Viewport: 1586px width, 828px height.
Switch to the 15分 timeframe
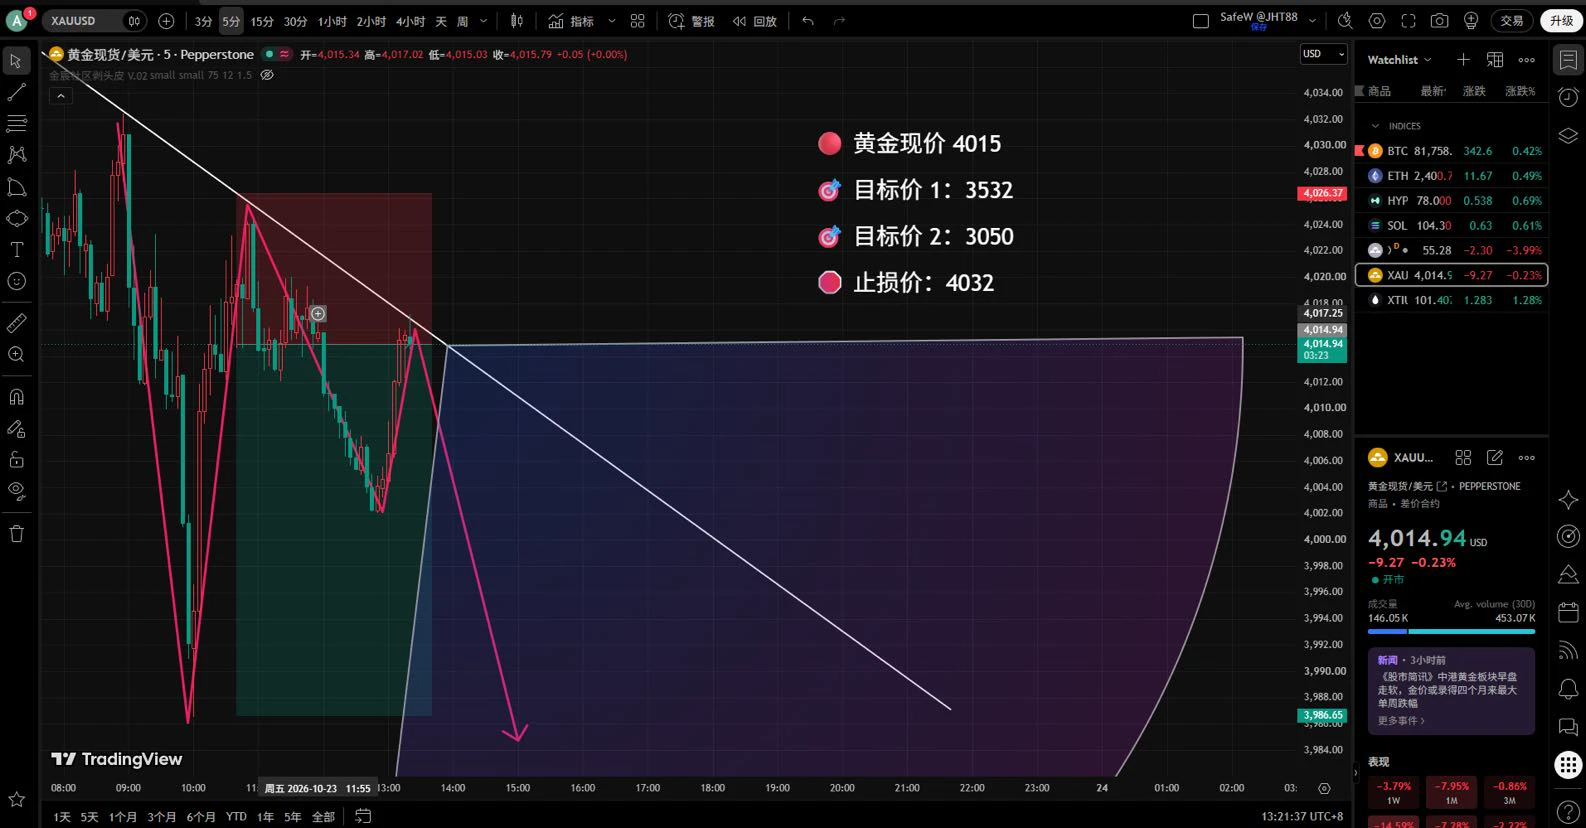(x=262, y=21)
